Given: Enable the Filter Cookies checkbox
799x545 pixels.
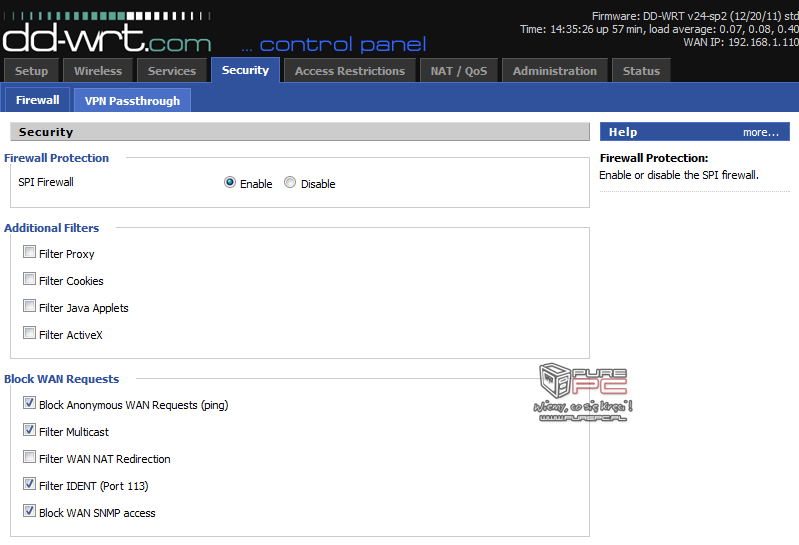Looking at the screenshot, I should tap(30, 280).
